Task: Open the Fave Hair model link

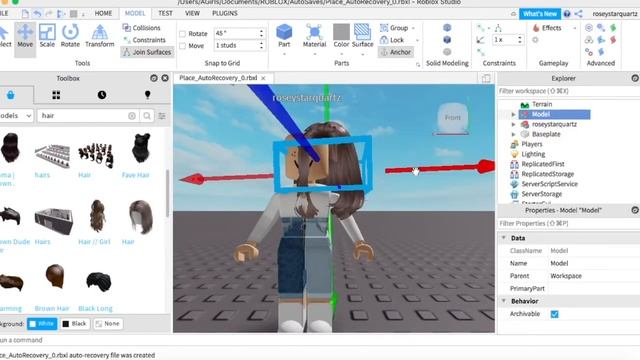Action: tap(136, 175)
